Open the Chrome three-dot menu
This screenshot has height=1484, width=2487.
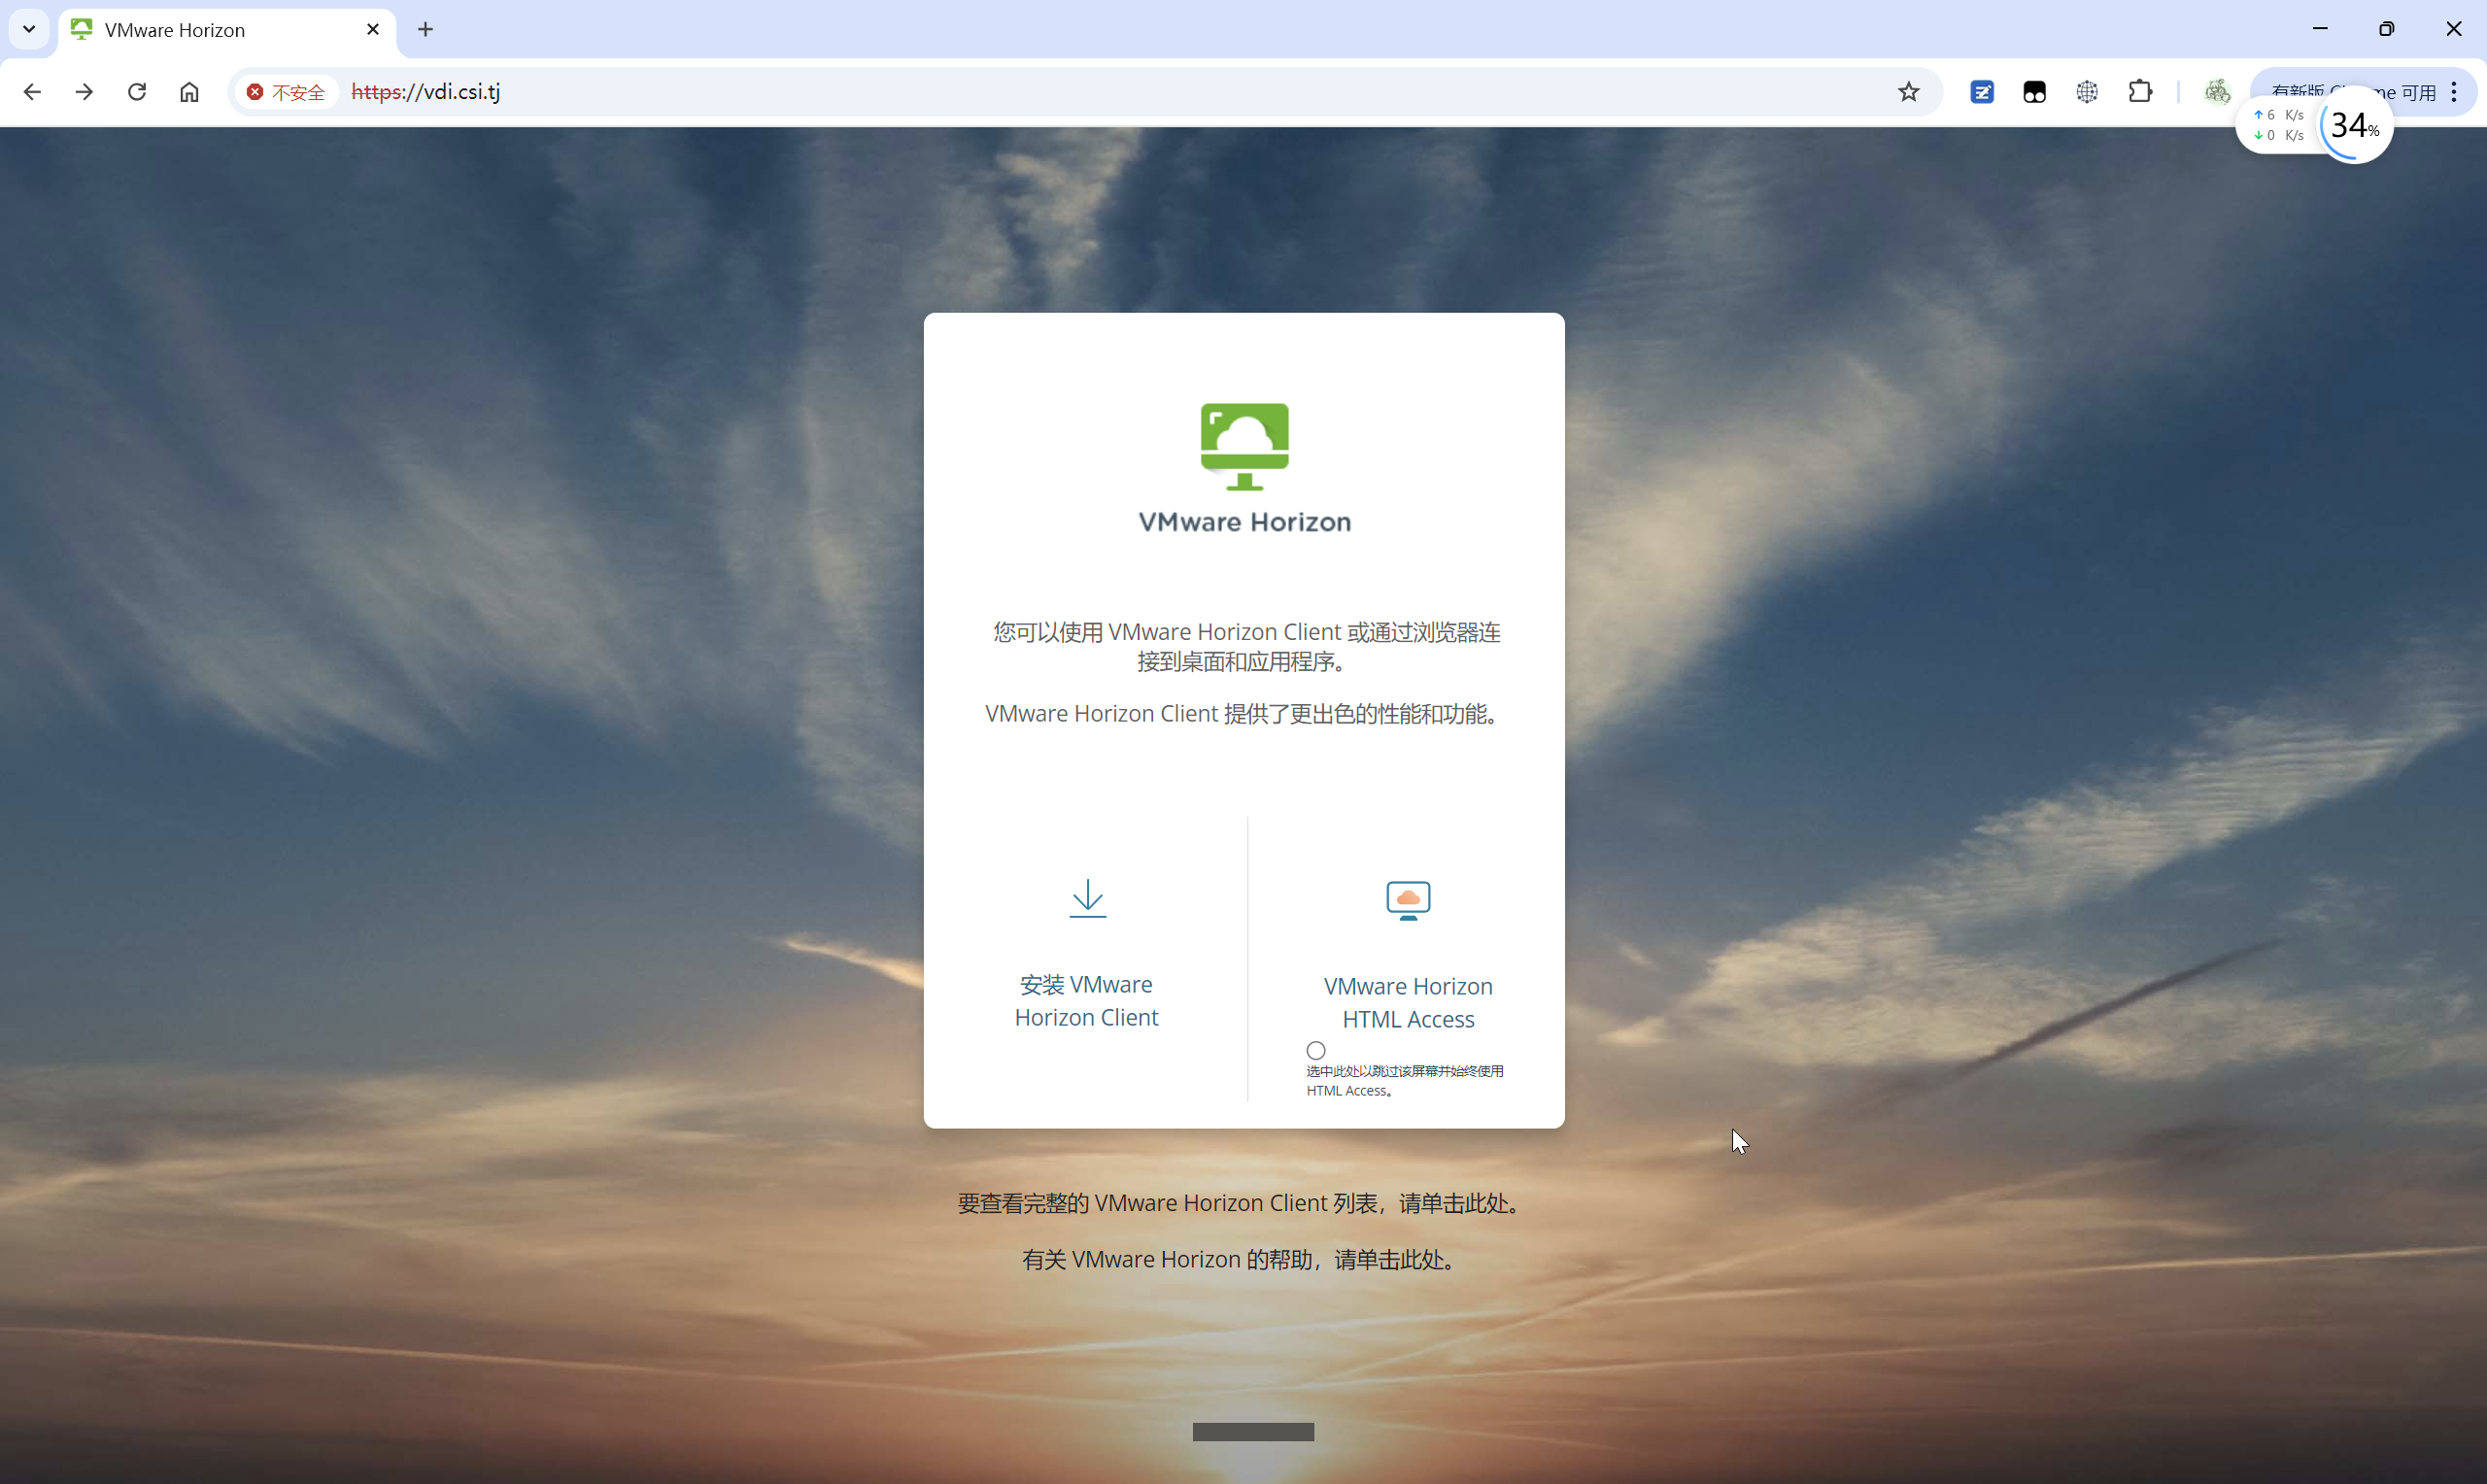pos(2454,92)
